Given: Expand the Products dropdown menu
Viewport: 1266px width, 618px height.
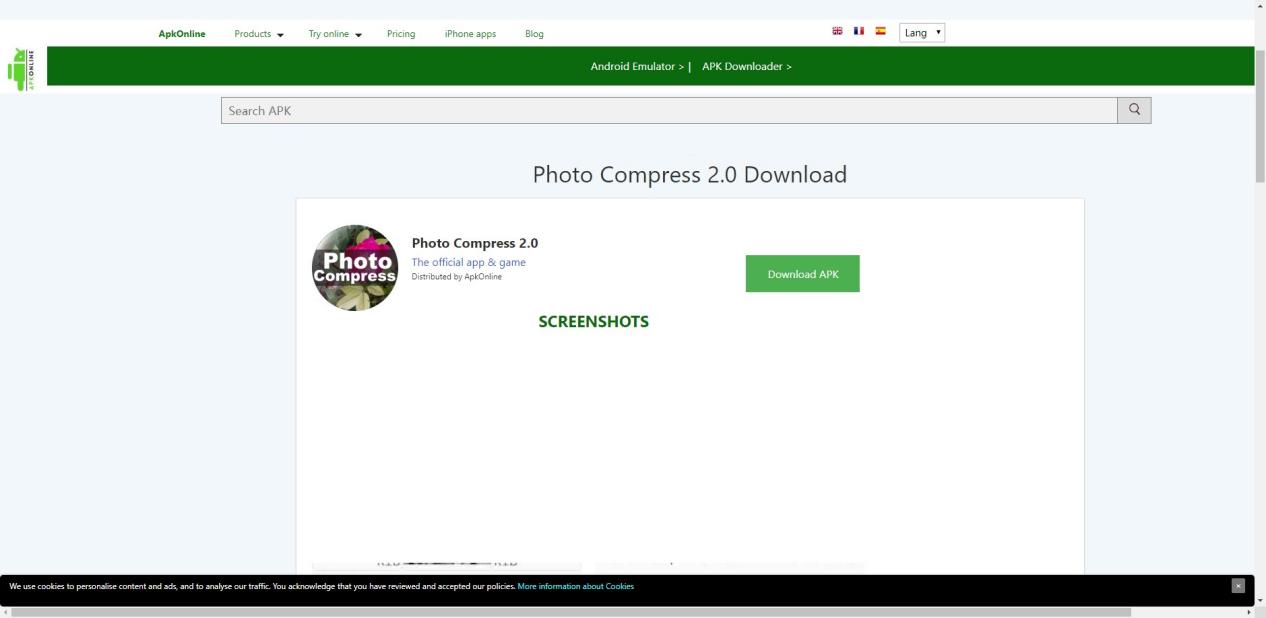Looking at the screenshot, I should click(x=259, y=34).
